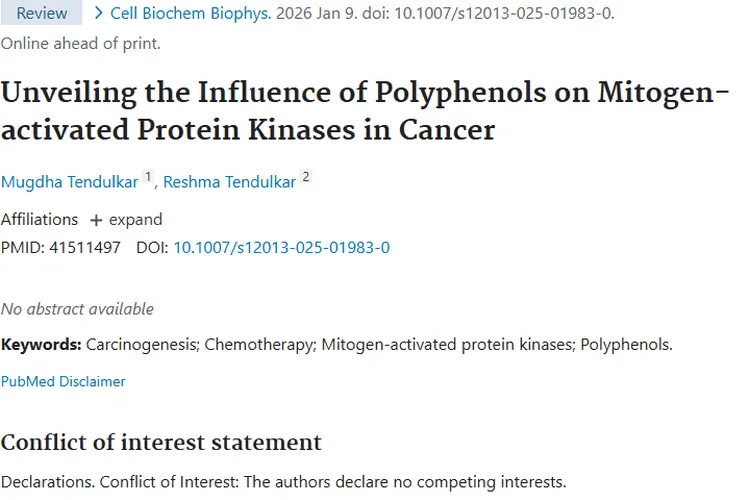Click the bold Keywords label
750x500 pixels.
click(x=41, y=344)
